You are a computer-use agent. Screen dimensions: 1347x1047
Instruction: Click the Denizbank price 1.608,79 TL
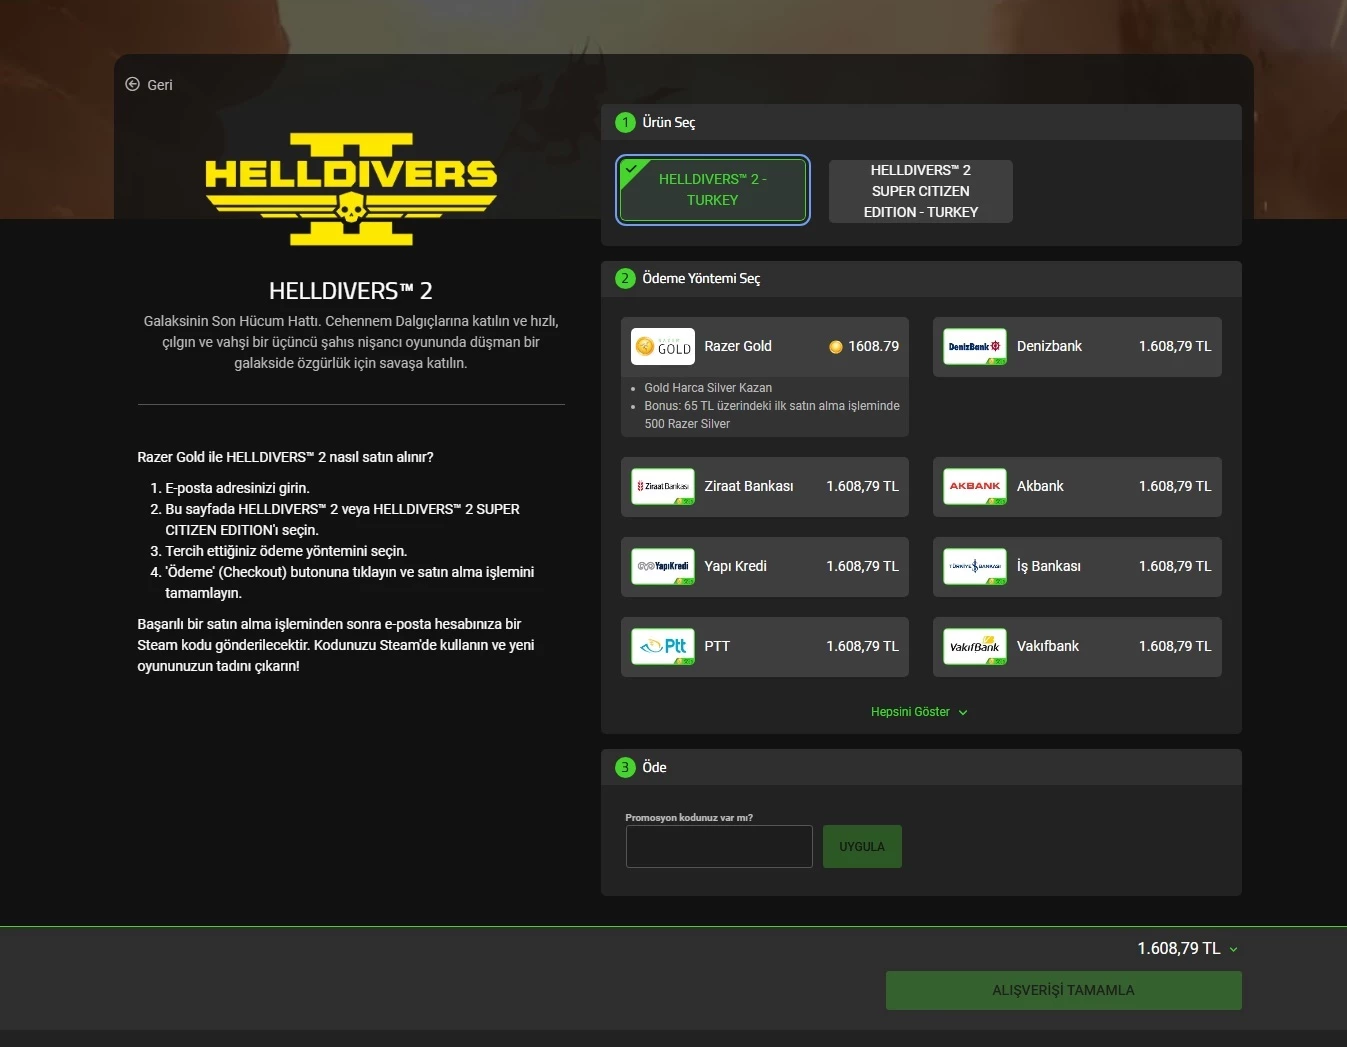coord(1175,346)
